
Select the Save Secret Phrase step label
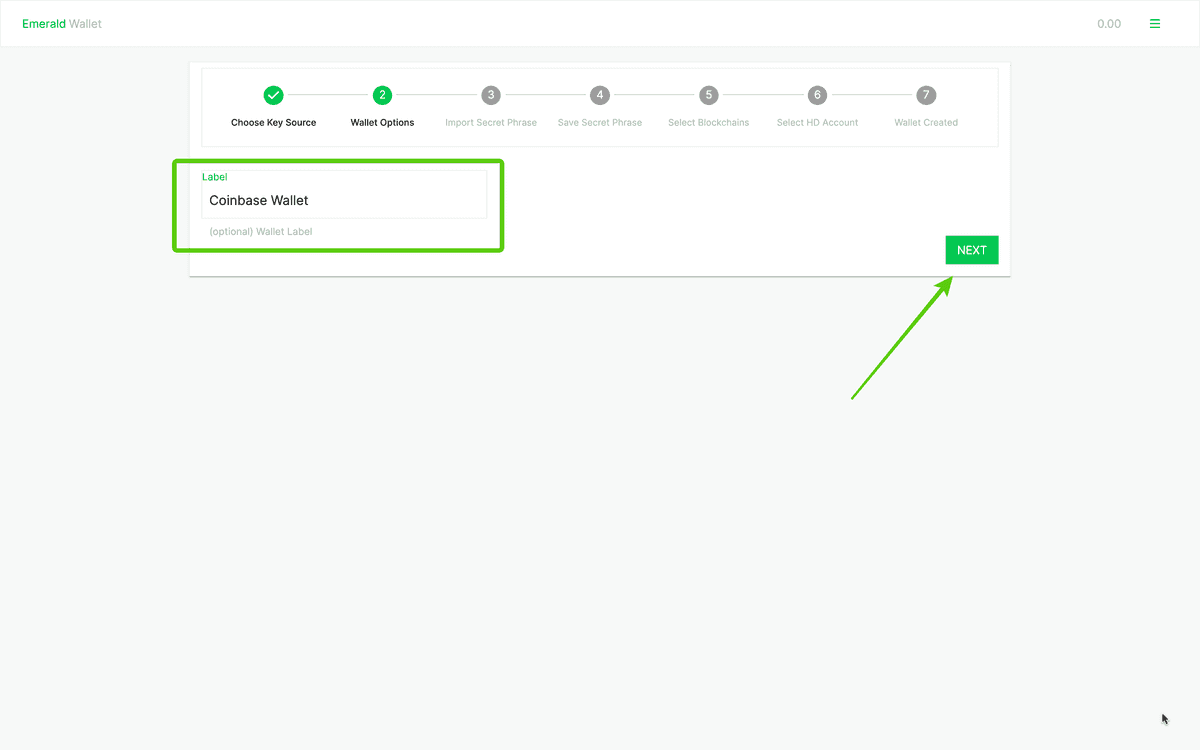point(599,123)
